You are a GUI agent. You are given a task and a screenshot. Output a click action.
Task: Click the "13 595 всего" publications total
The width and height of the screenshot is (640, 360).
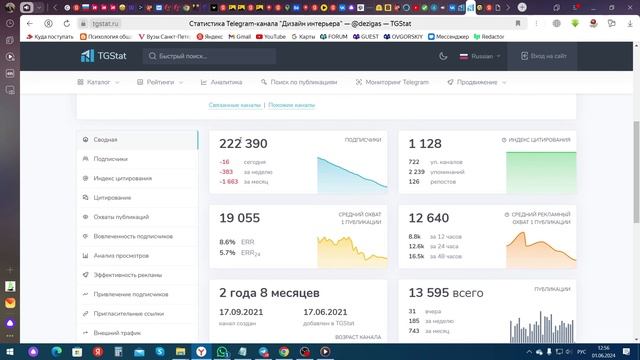(x=446, y=293)
